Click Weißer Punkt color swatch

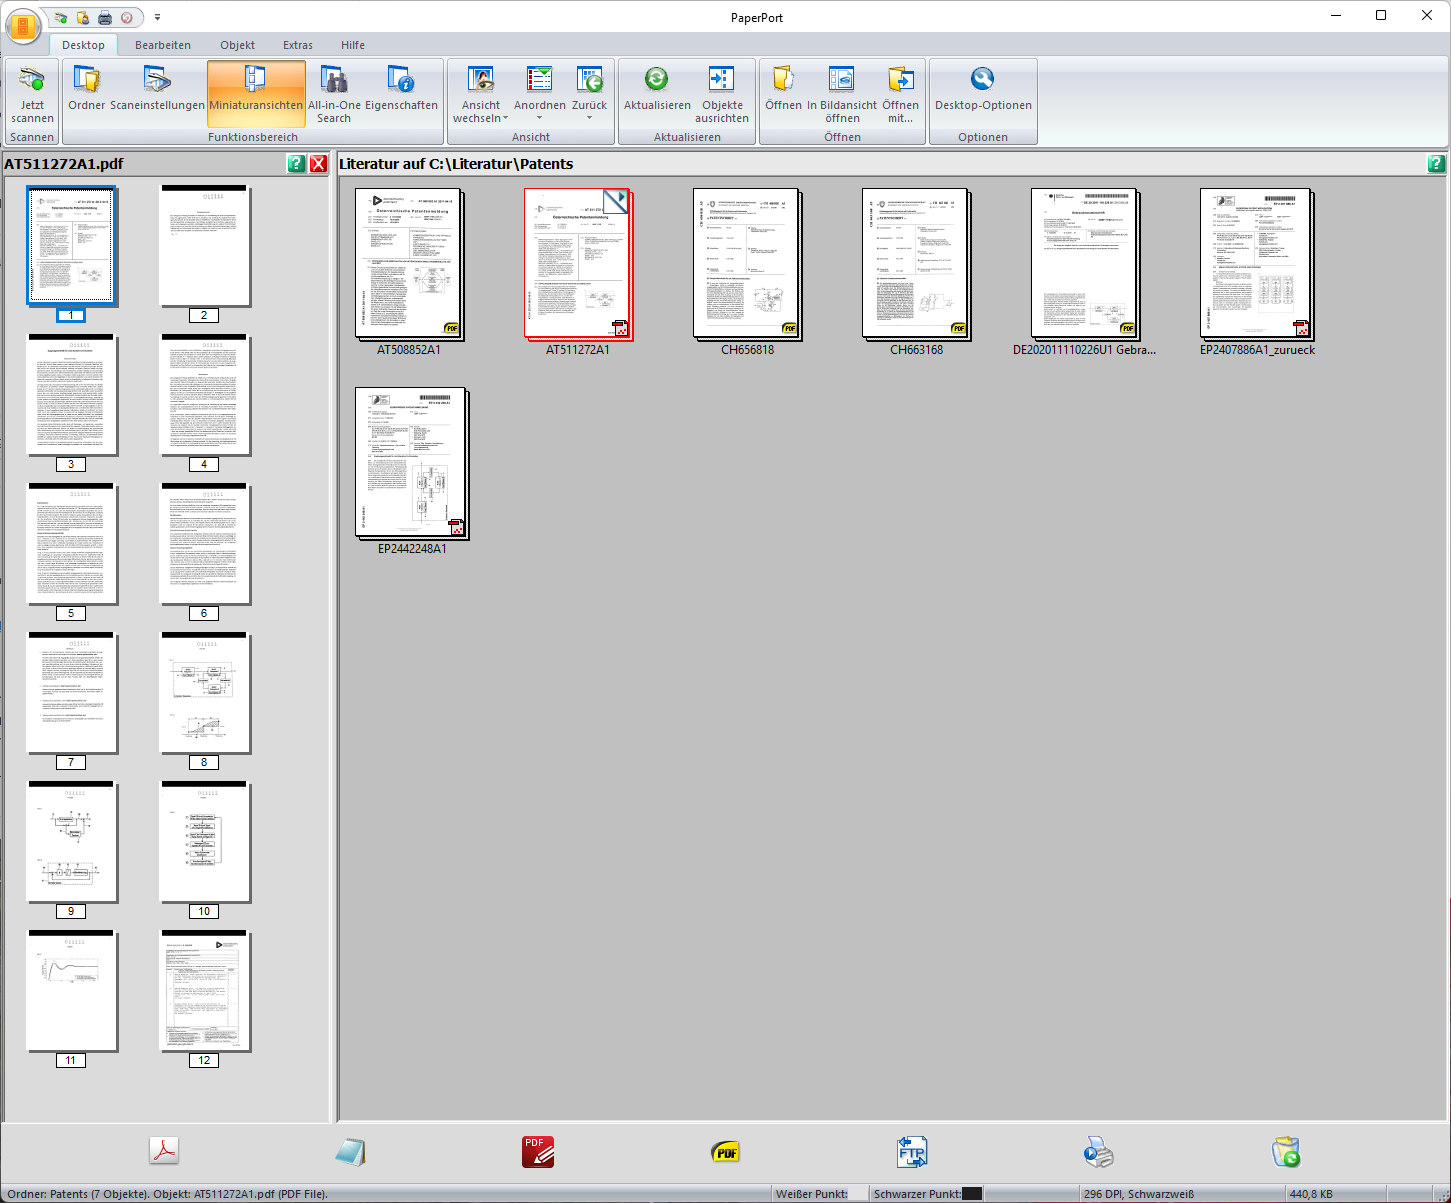pyautogui.click(x=858, y=1194)
